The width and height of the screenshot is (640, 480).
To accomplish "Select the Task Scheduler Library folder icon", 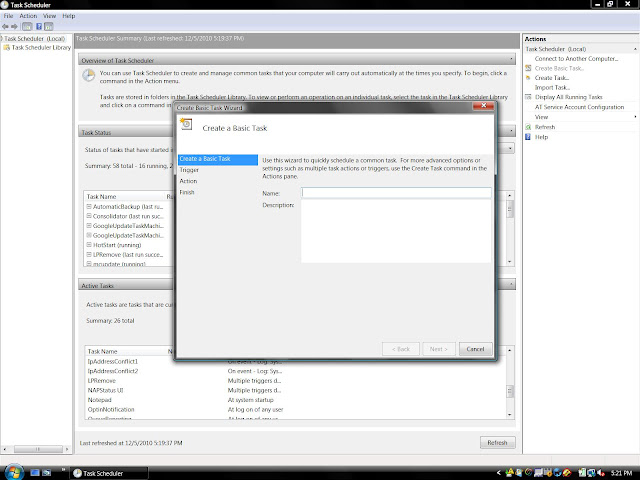I will coord(7,48).
